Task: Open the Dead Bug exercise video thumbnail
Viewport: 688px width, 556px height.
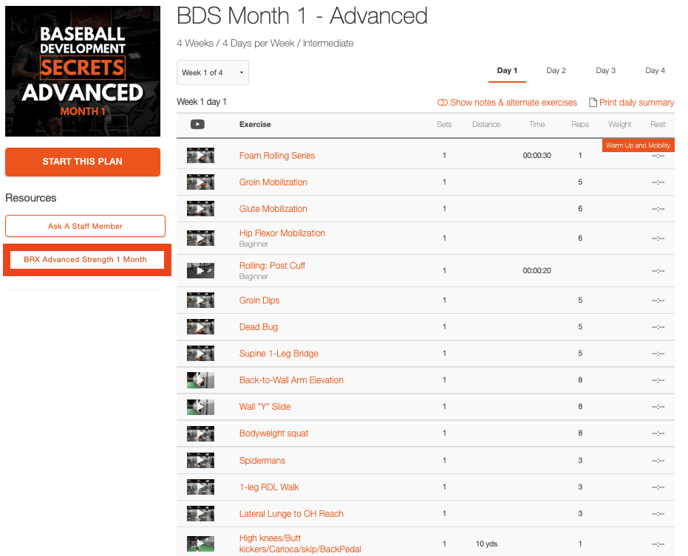Action: pyautogui.click(x=200, y=327)
